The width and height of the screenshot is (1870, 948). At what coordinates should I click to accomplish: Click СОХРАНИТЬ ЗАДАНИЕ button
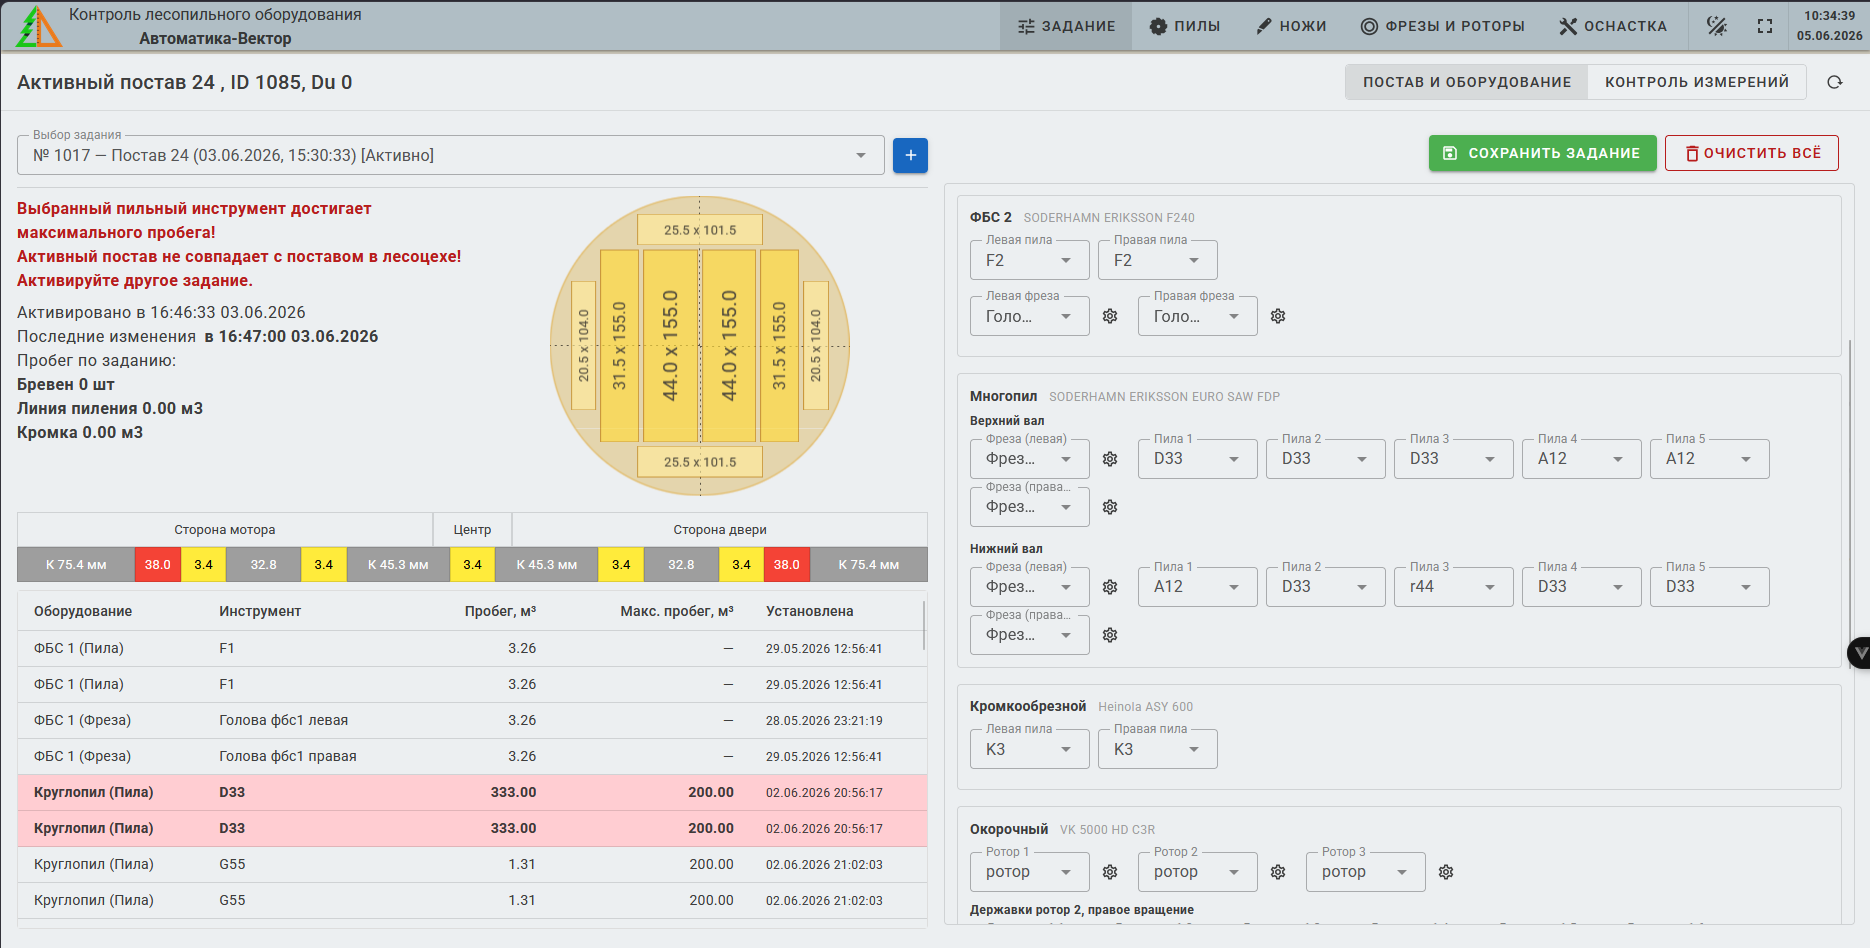tap(1542, 153)
